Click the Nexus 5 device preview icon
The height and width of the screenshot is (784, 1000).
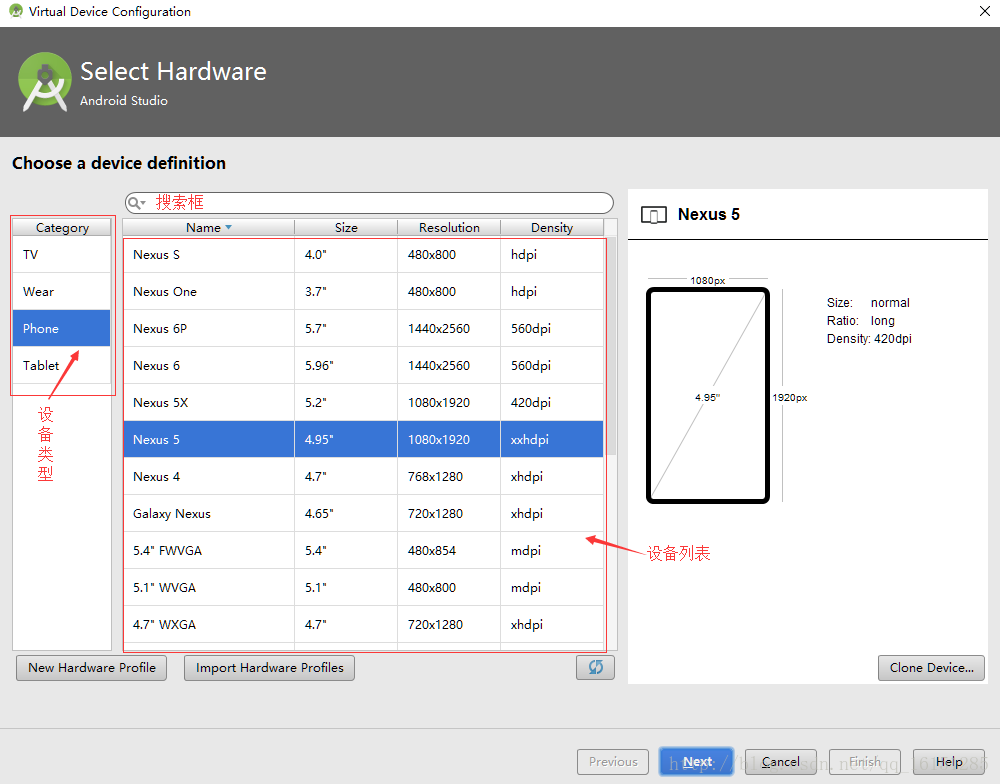coord(654,215)
